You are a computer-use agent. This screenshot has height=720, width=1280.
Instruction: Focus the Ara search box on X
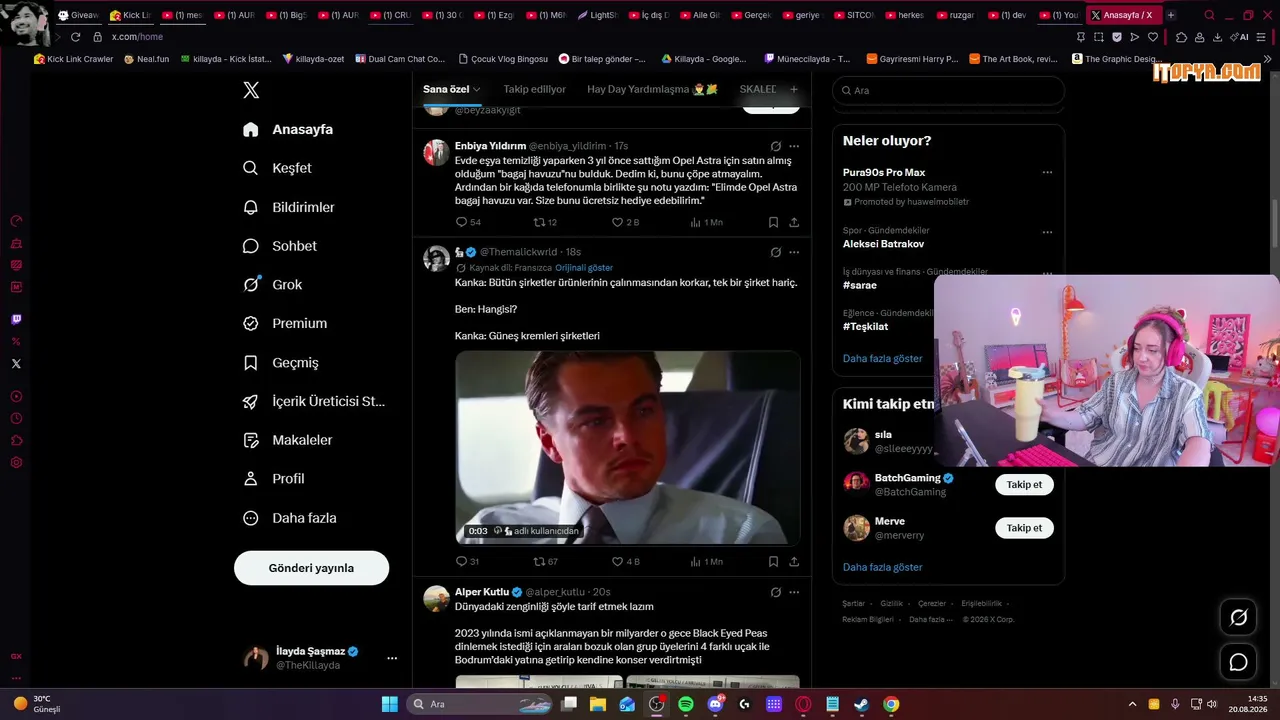pos(948,90)
